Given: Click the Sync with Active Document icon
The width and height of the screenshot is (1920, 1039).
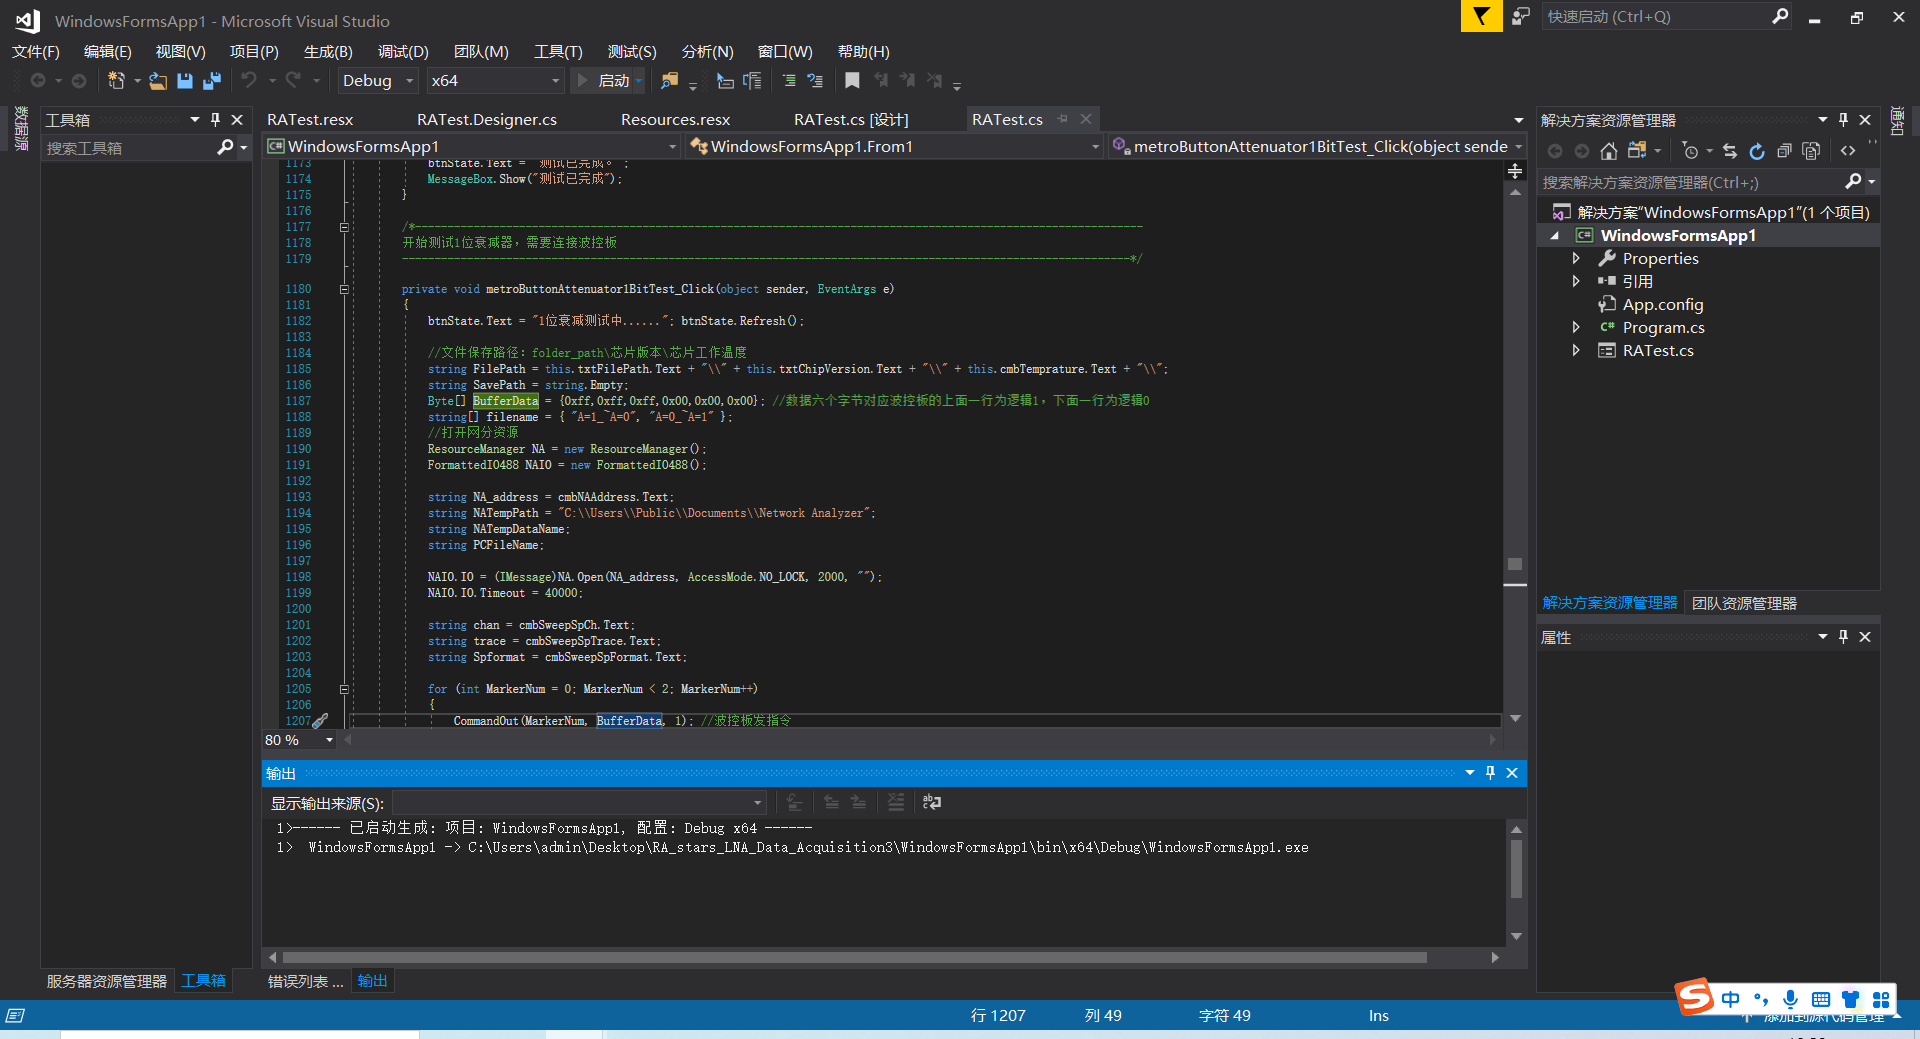Looking at the screenshot, I should point(1730,151).
